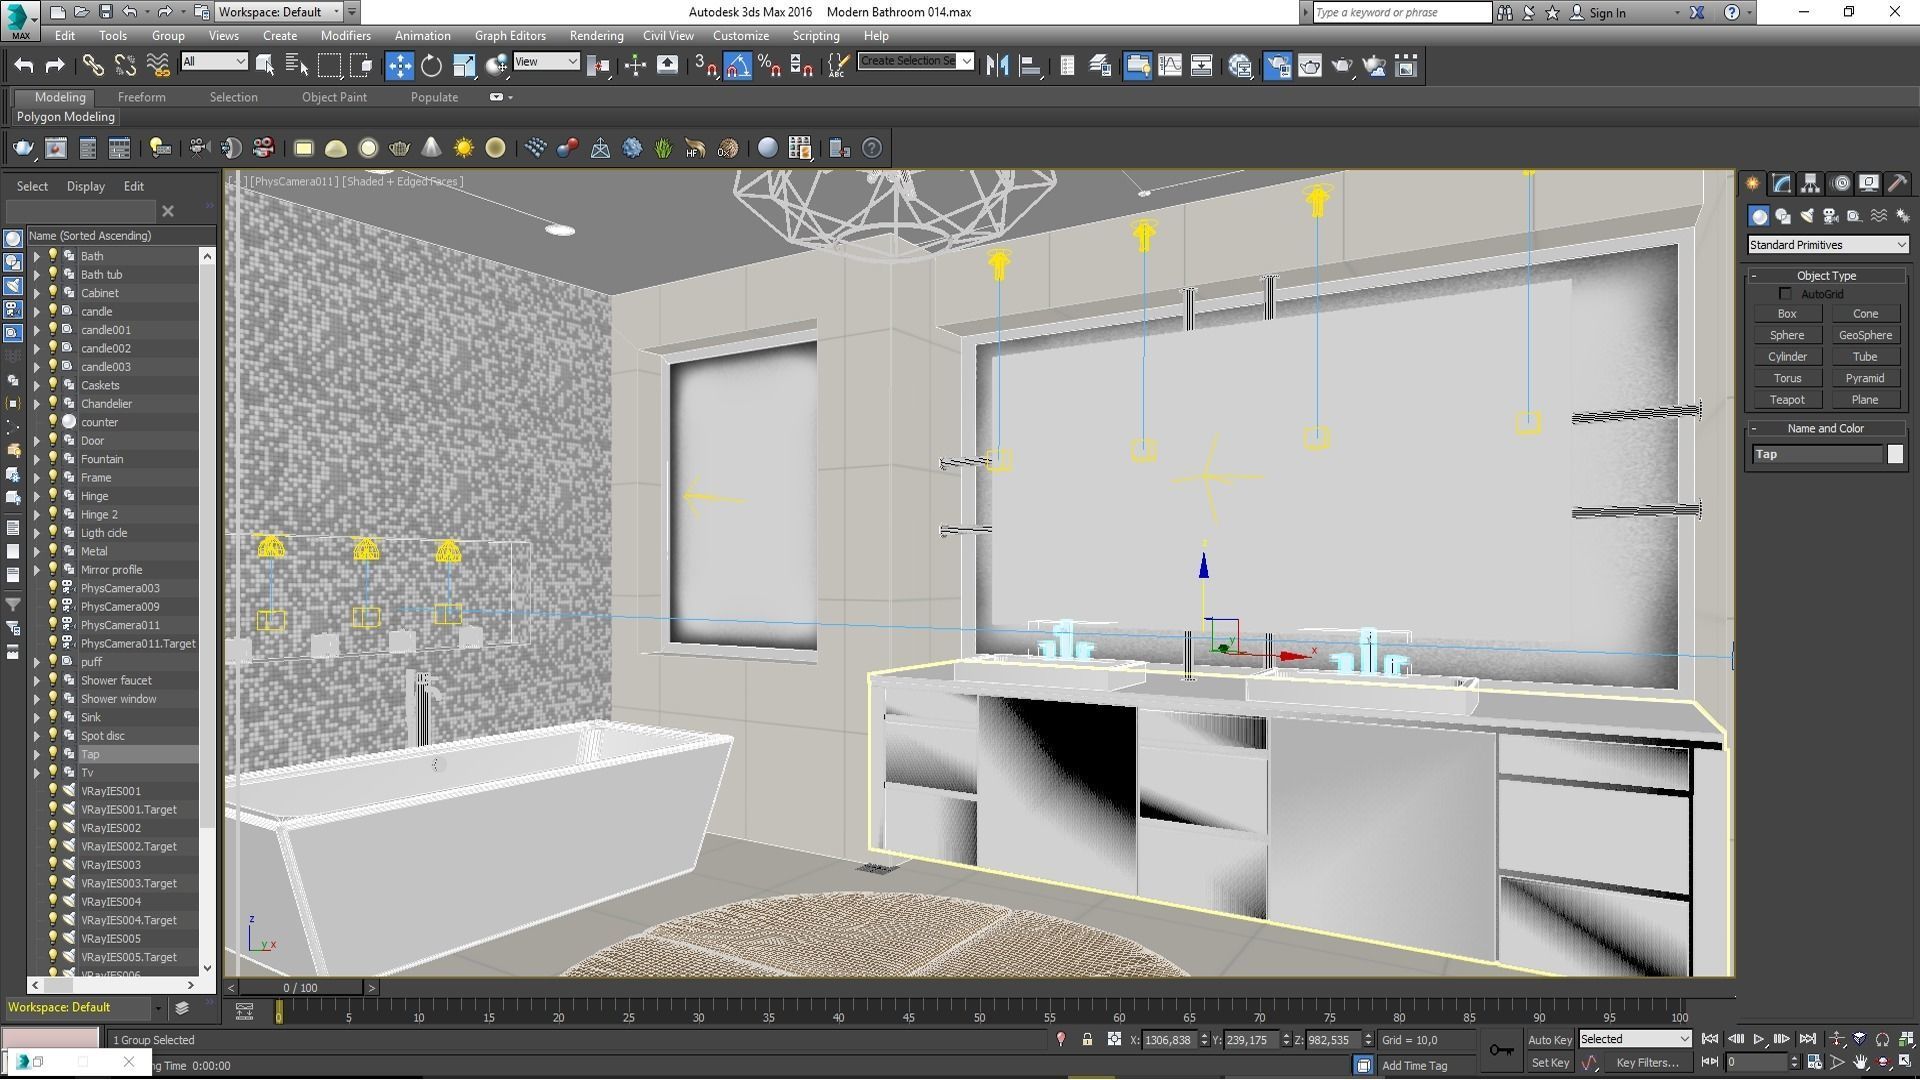Switch to the Freeform ribbon tab
Viewport: 1920px width, 1080px height.
141,97
